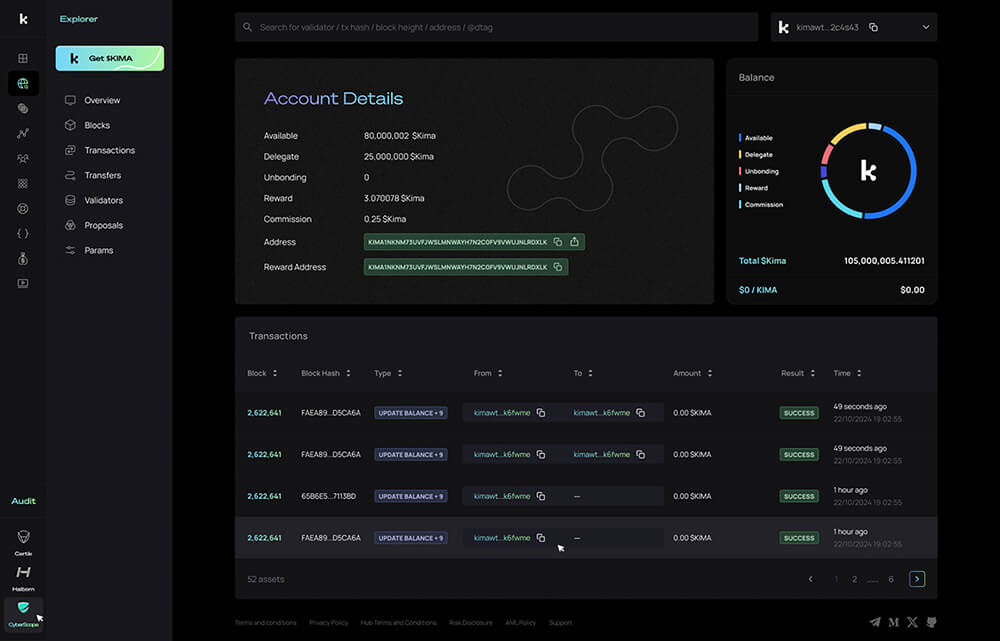
Task: Copy To address in first transaction row
Action: pos(640,413)
